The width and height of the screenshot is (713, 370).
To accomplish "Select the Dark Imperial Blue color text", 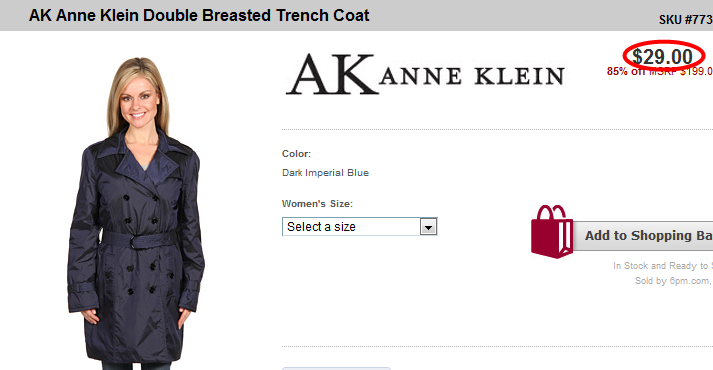I will (325, 173).
